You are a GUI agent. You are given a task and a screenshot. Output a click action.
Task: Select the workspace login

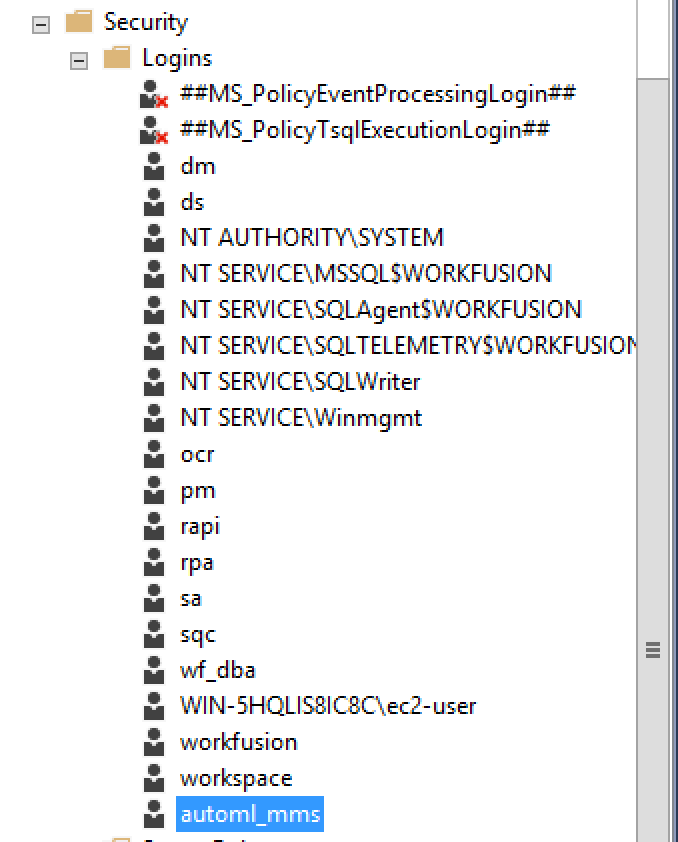(236, 778)
